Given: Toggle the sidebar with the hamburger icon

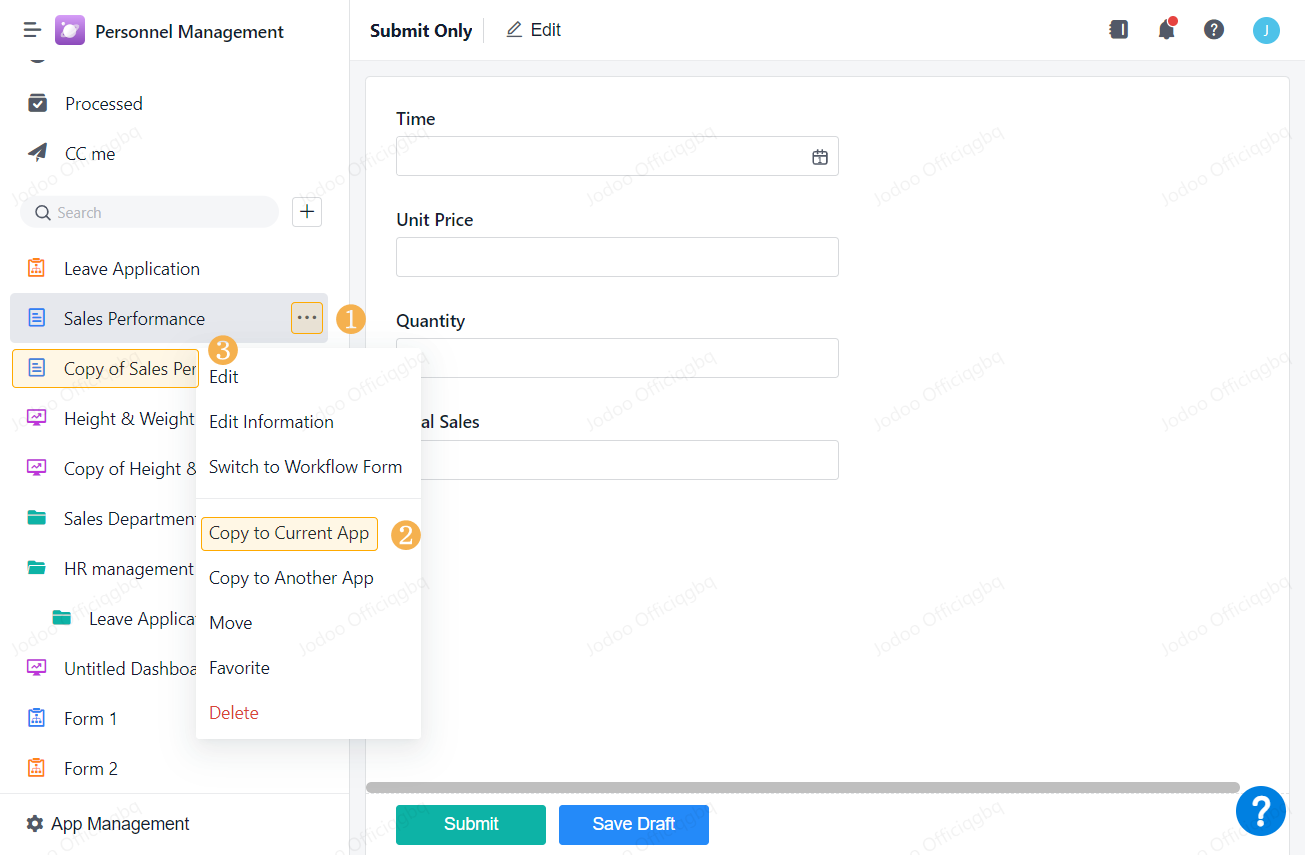Looking at the screenshot, I should [31, 30].
